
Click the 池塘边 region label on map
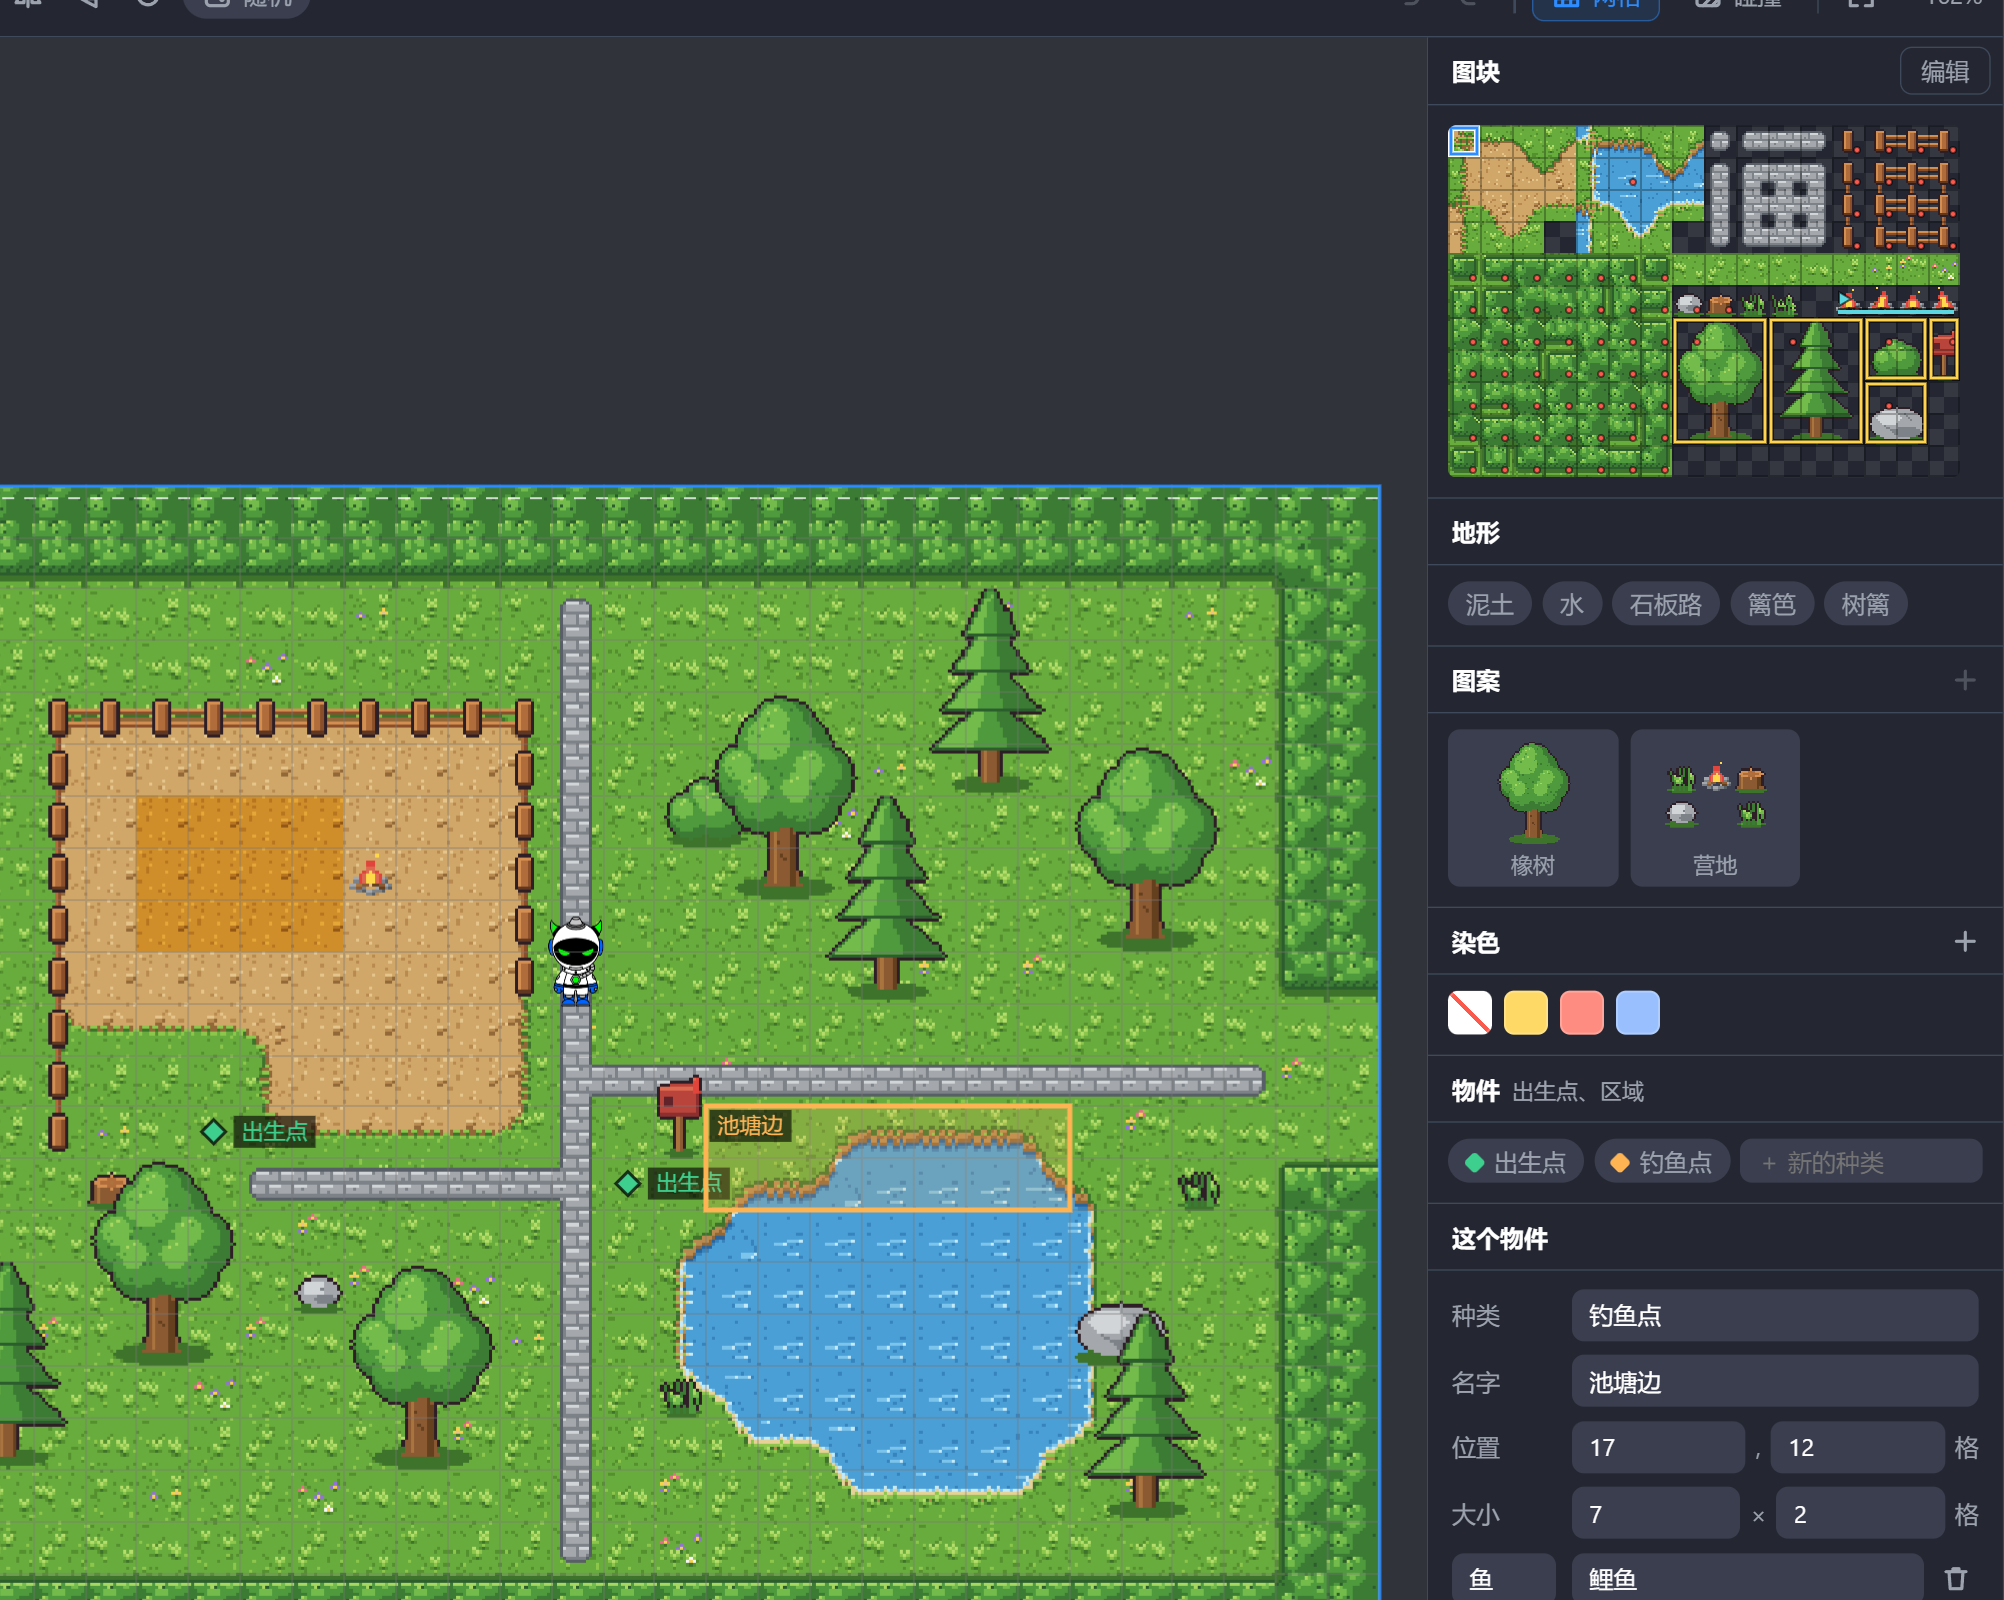[x=750, y=1125]
